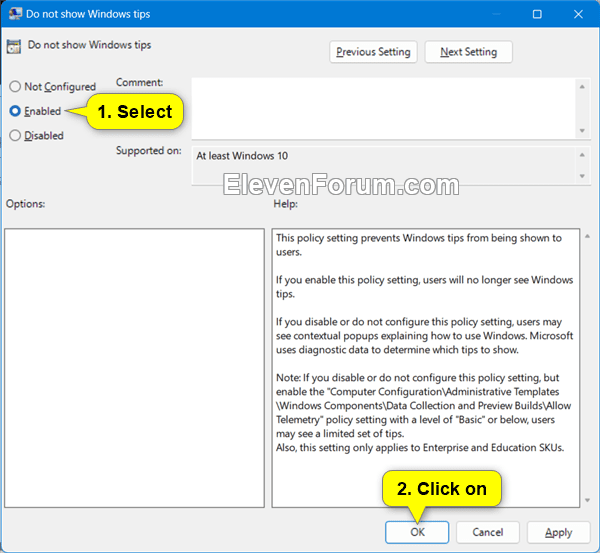The image size is (600, 553).
Task: Click the Comment box scroll down arrow
Action: pyautogui.click(x=582, y=131)
